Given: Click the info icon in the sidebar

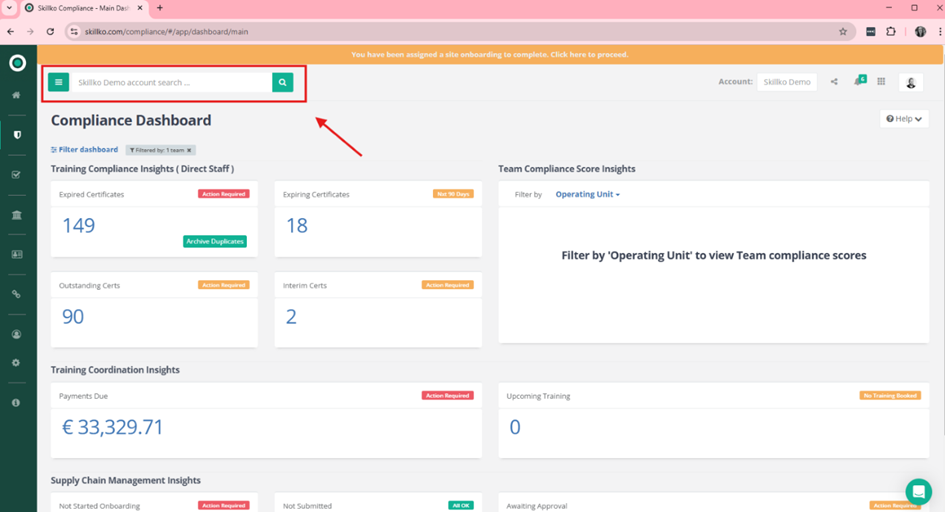Looking at the screenshot, I should [x=16, y=403].
